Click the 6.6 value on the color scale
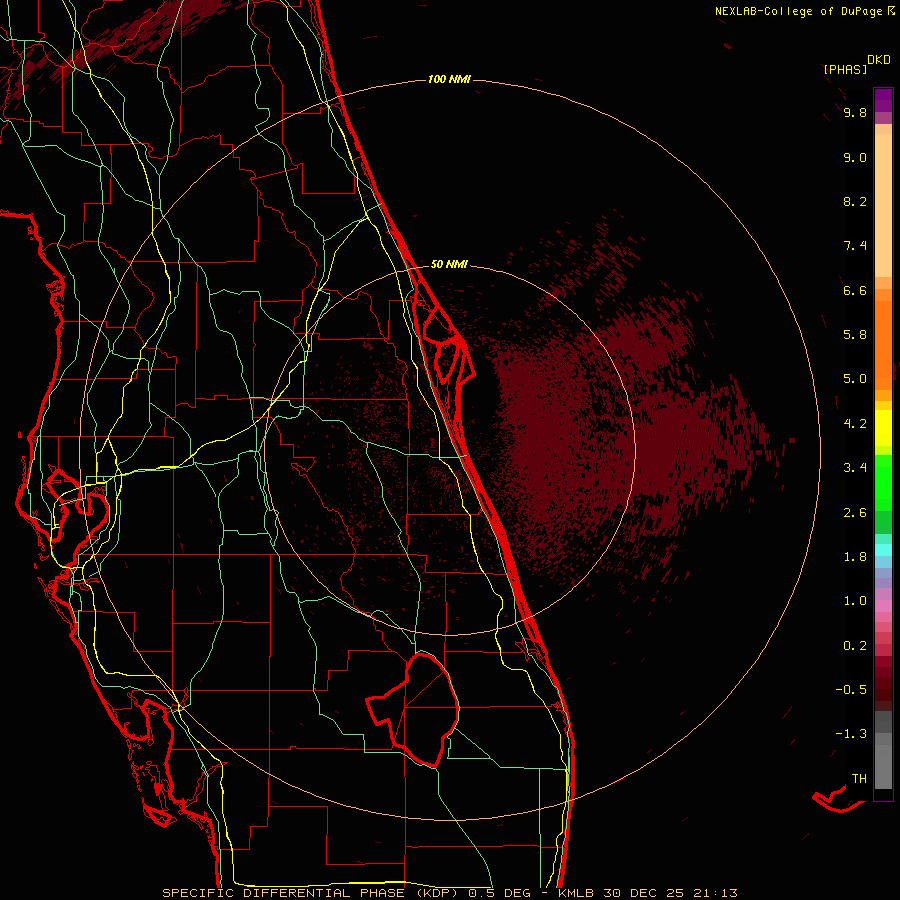The width and height of the screenshot is (900, 900). pyautogui.click(x=855, y=290)
